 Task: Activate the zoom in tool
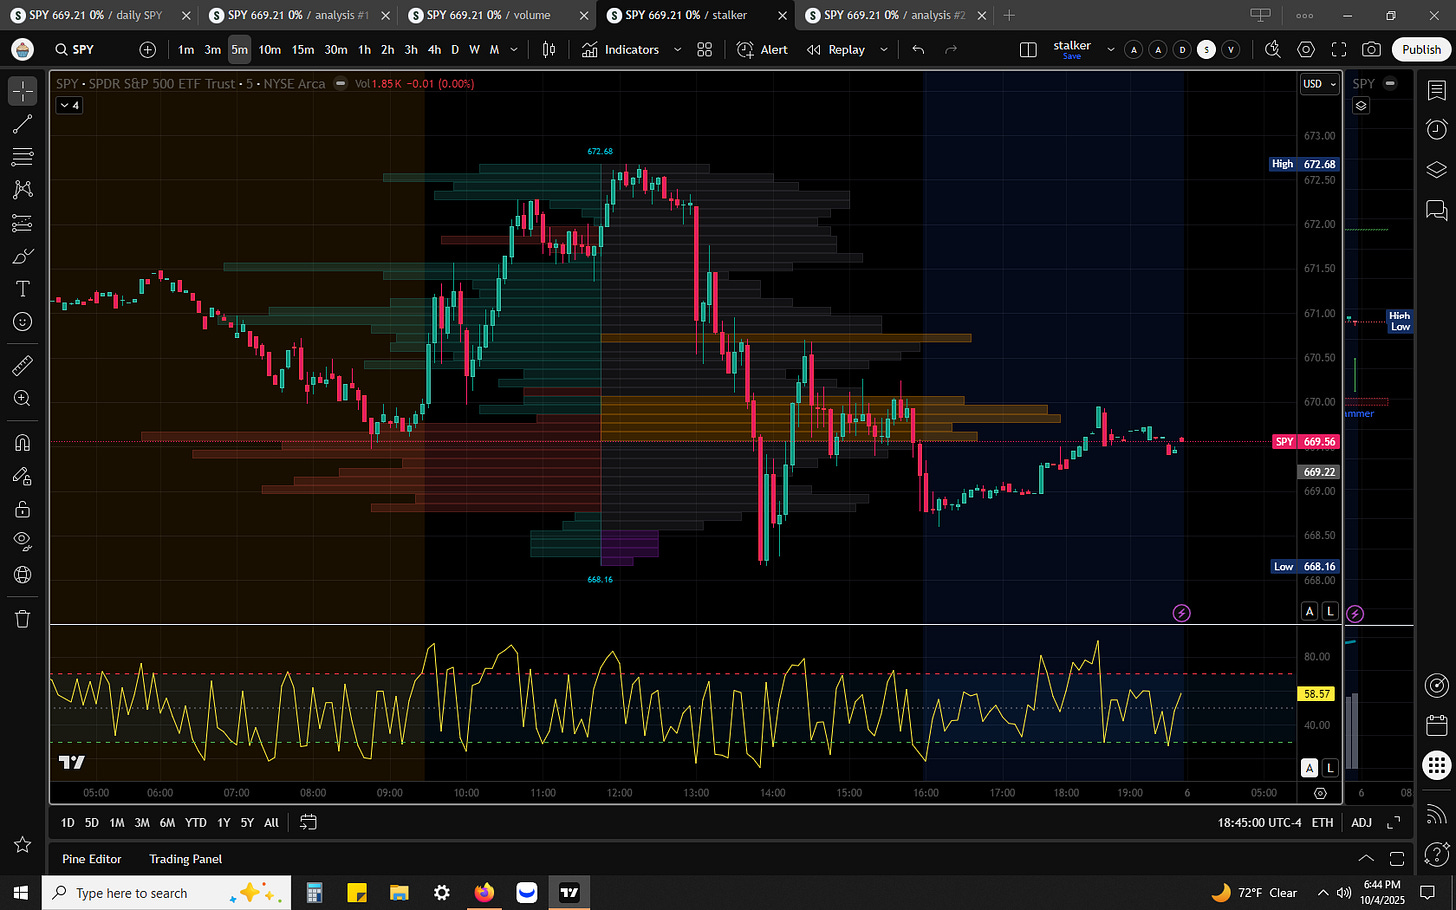[x=22, y=398]
